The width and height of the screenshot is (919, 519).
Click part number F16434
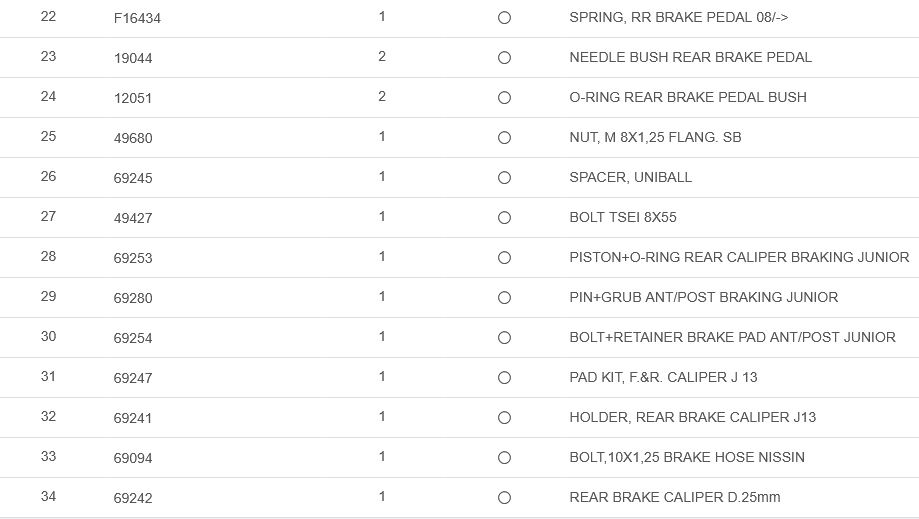(x=137, y=18)
